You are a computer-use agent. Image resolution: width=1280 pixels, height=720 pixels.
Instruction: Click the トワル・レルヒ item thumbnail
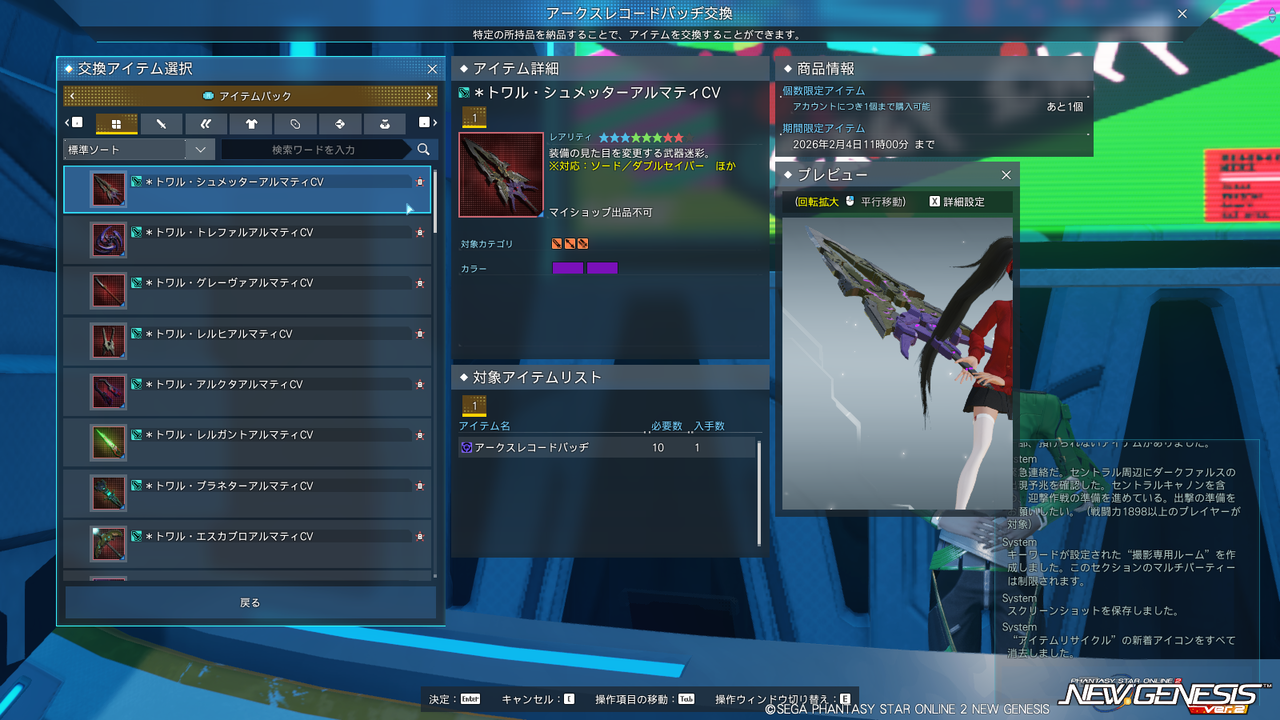point(108,341)
